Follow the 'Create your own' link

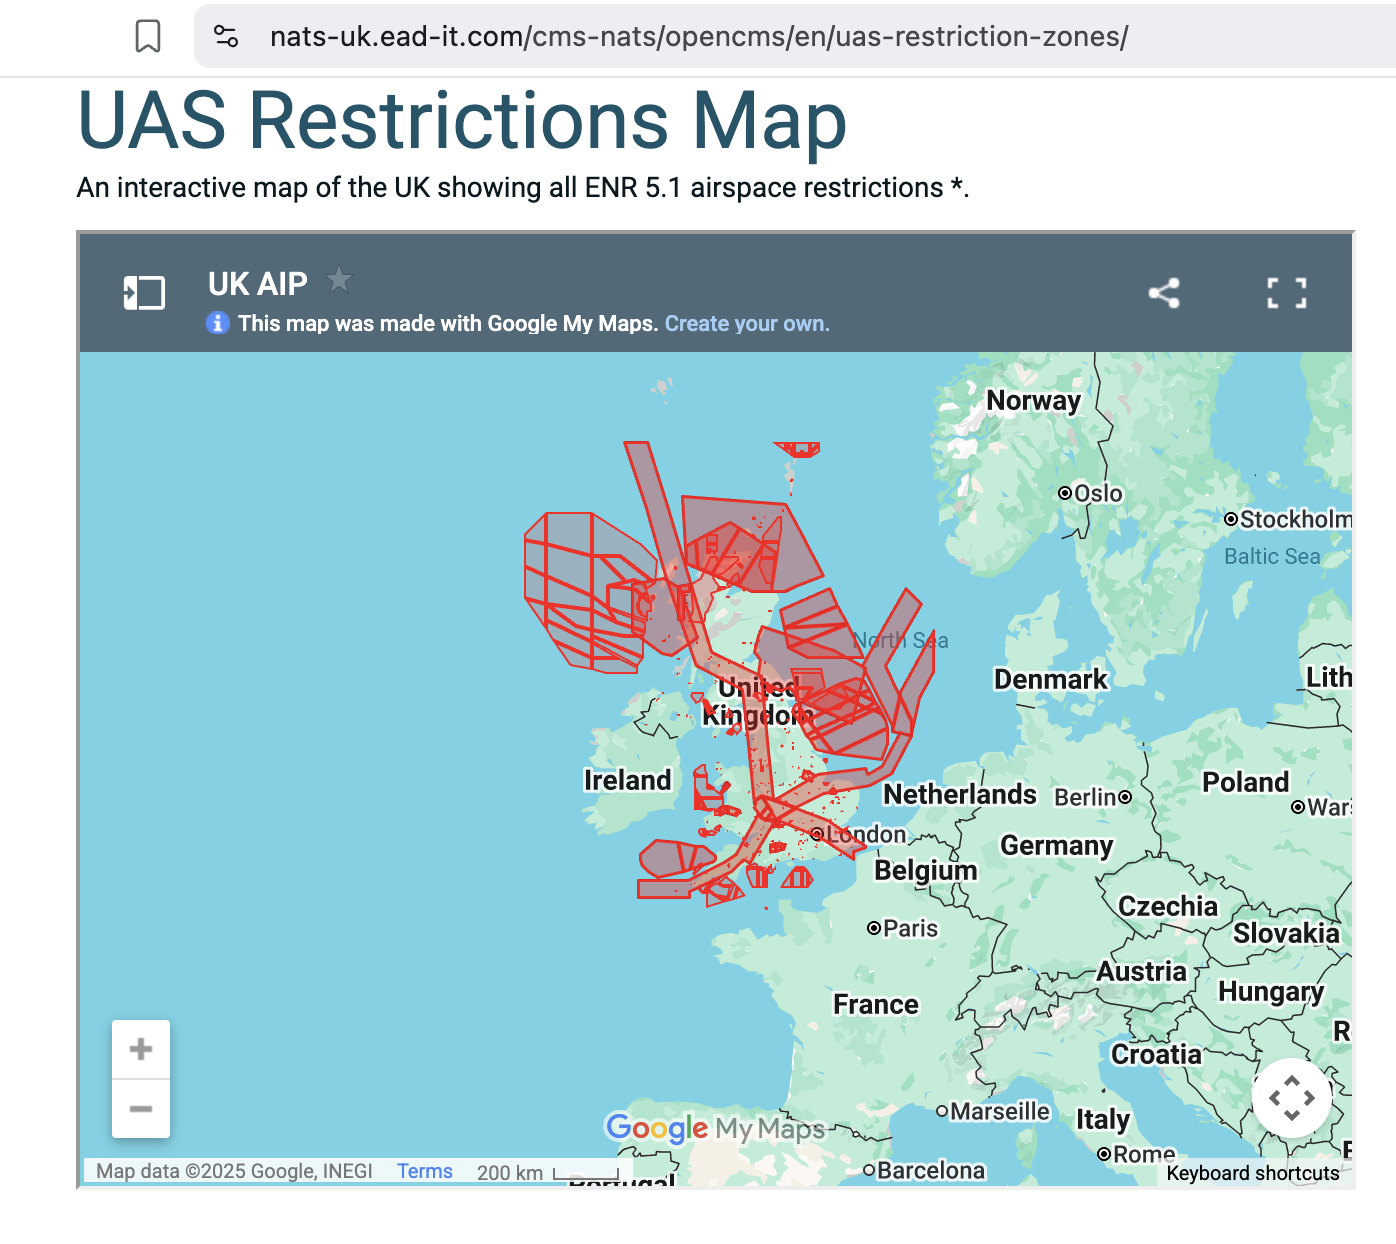pyautogui.click(x=747, y=323)
